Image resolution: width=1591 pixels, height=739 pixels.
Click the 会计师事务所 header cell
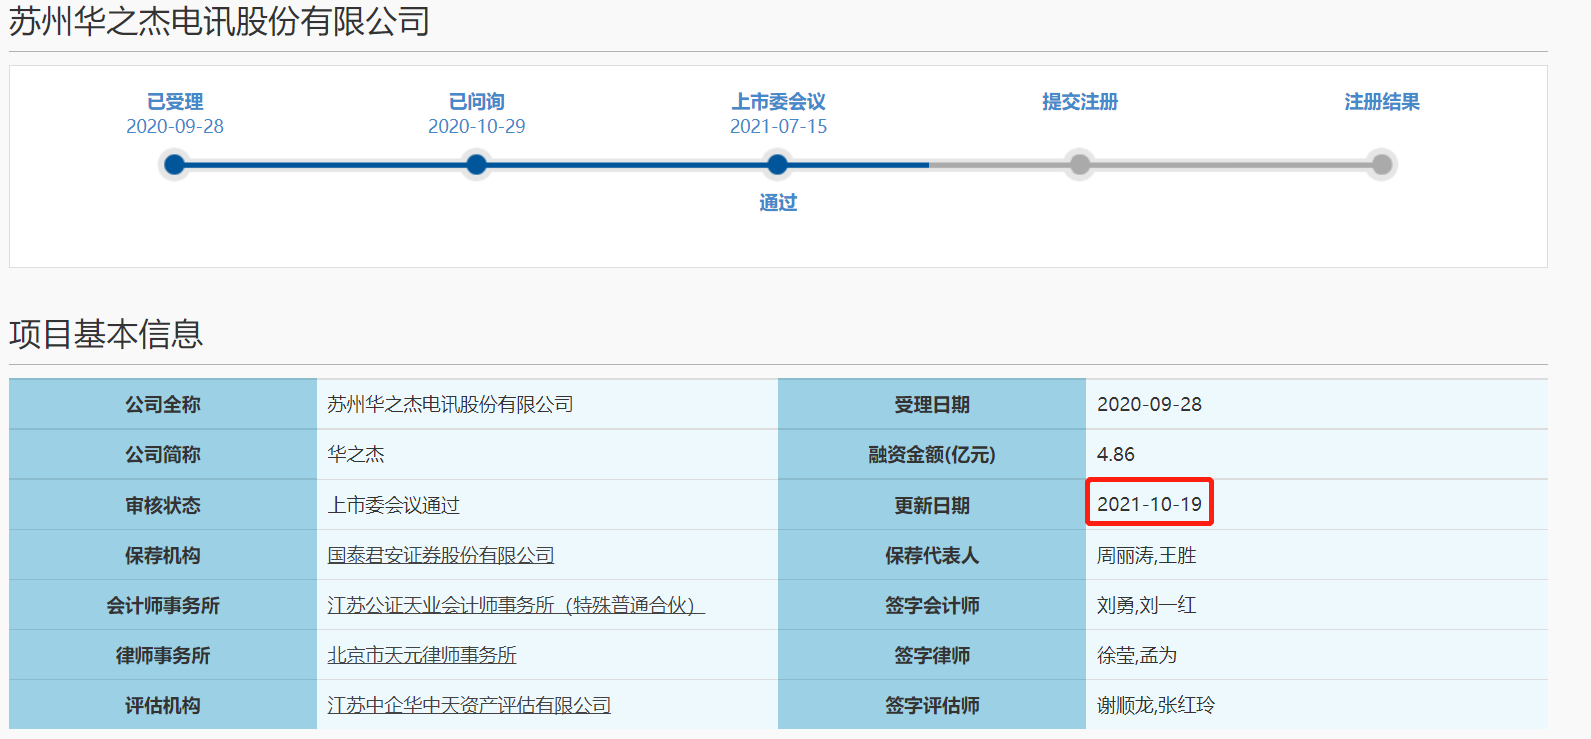point(163,605)
